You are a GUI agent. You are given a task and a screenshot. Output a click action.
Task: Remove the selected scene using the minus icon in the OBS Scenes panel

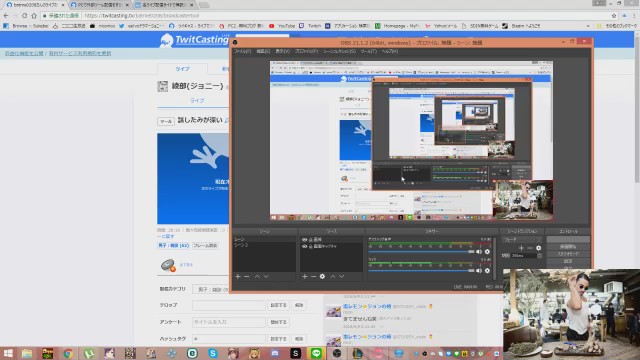[247, 277]
